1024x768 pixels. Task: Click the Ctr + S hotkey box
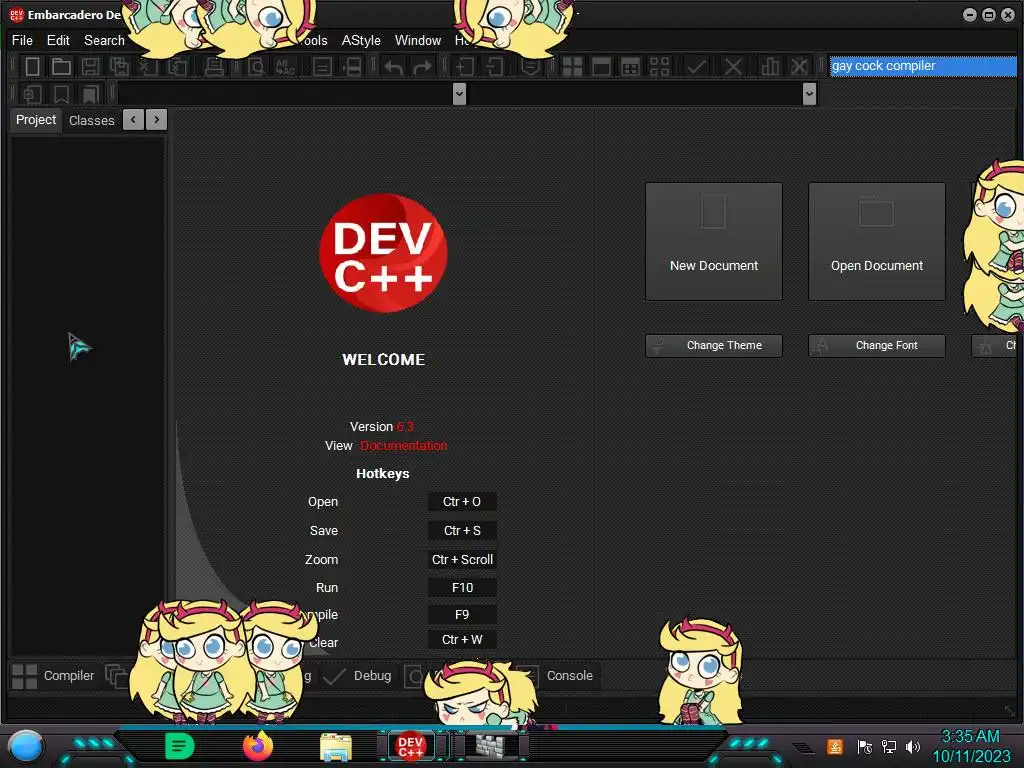point(462,530)
